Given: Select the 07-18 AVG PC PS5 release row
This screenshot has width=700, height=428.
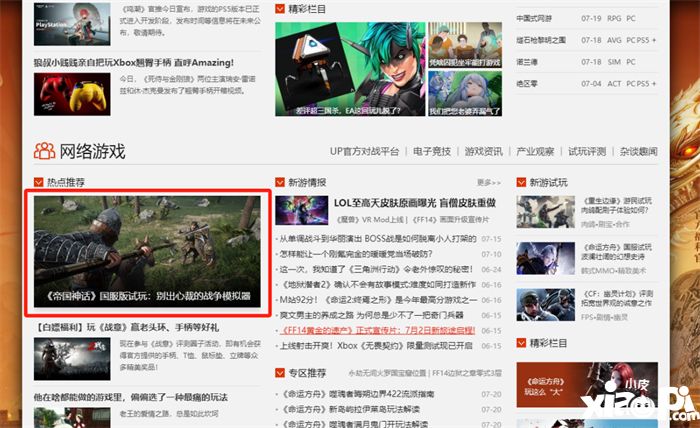Looking at the screenshot, I should pyautogui.click(x=587, y=40).
